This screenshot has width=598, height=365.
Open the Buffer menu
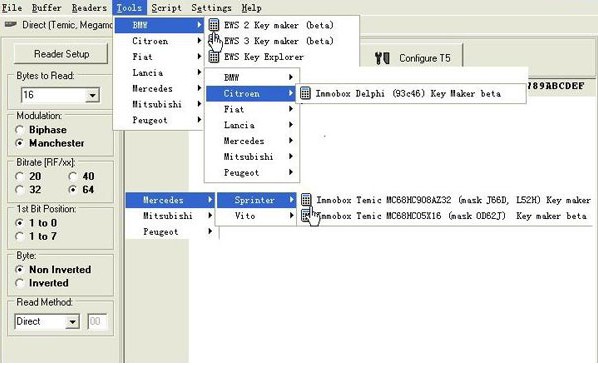(x=47, y=8)
